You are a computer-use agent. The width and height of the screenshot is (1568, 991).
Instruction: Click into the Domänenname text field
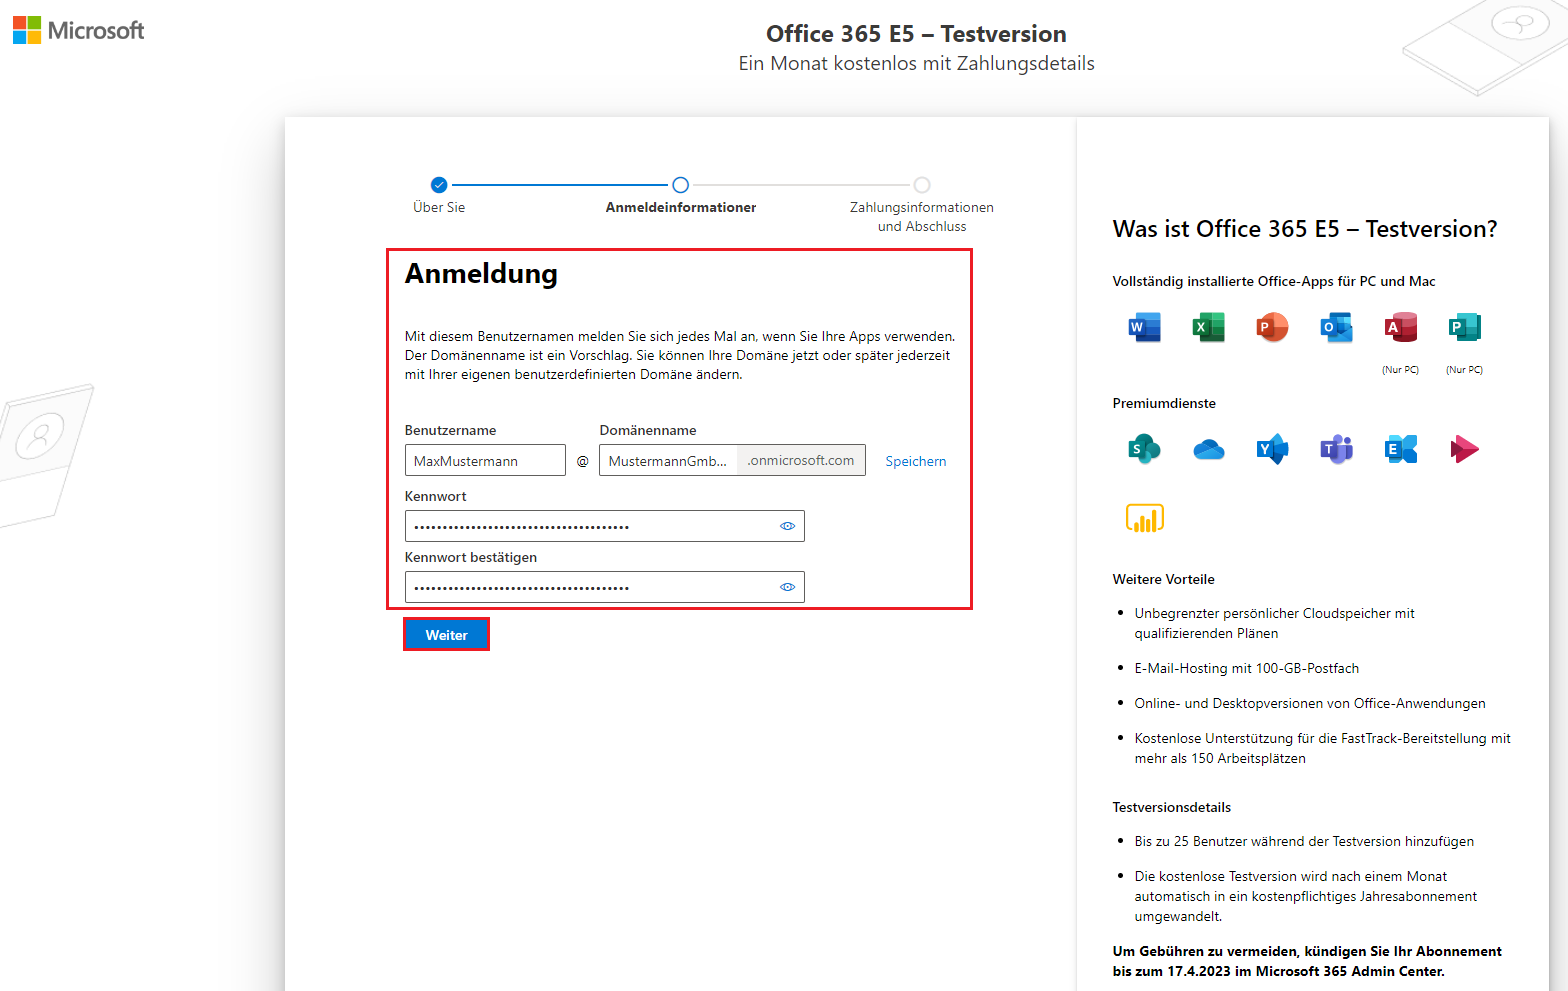click(x=668, y=461)
